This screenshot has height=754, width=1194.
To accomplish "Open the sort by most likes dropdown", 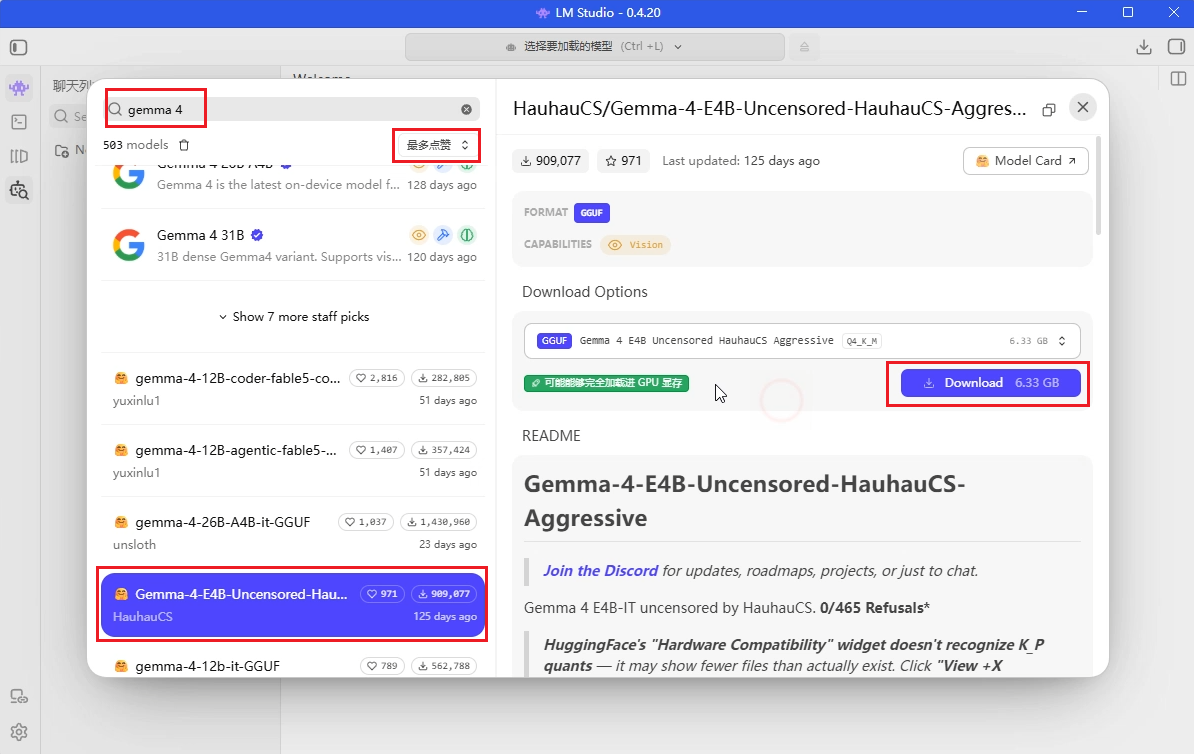I will [437, 145].
